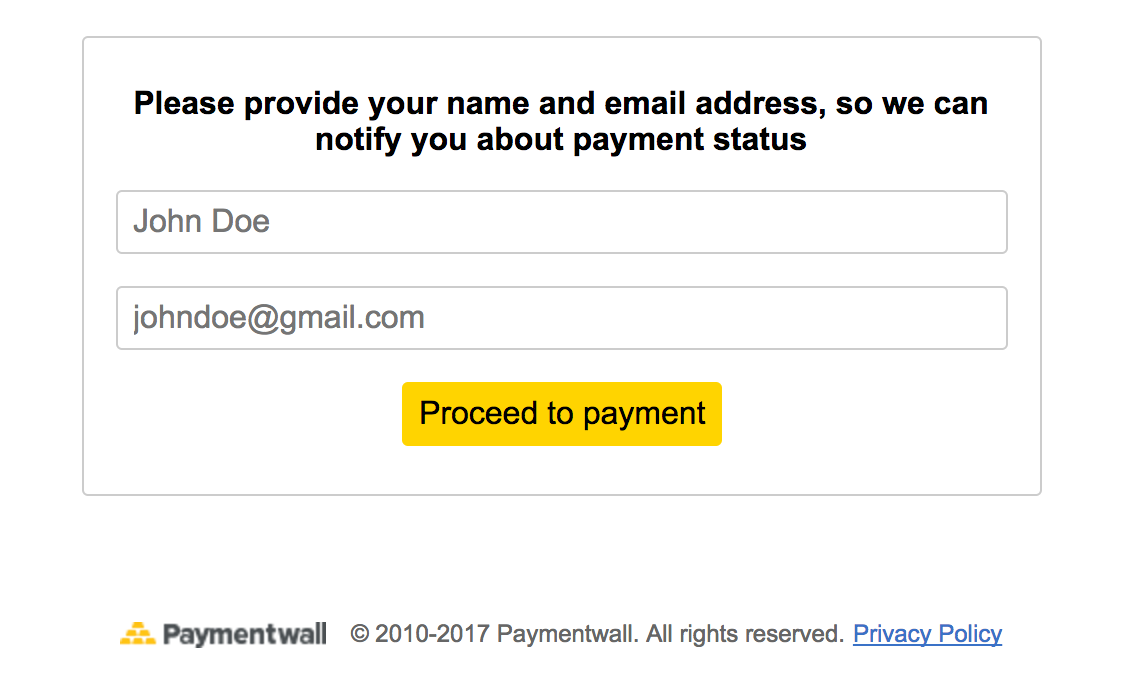Select the input with gmail placeholder
Image resolution: width=1138 pixels, height=688 pixels.
tap(562, 318)
